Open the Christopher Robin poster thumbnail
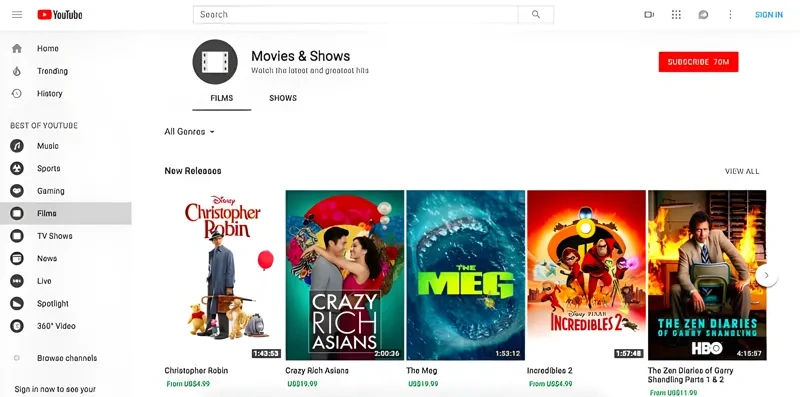The image size is (800, 397). [223, 275]
